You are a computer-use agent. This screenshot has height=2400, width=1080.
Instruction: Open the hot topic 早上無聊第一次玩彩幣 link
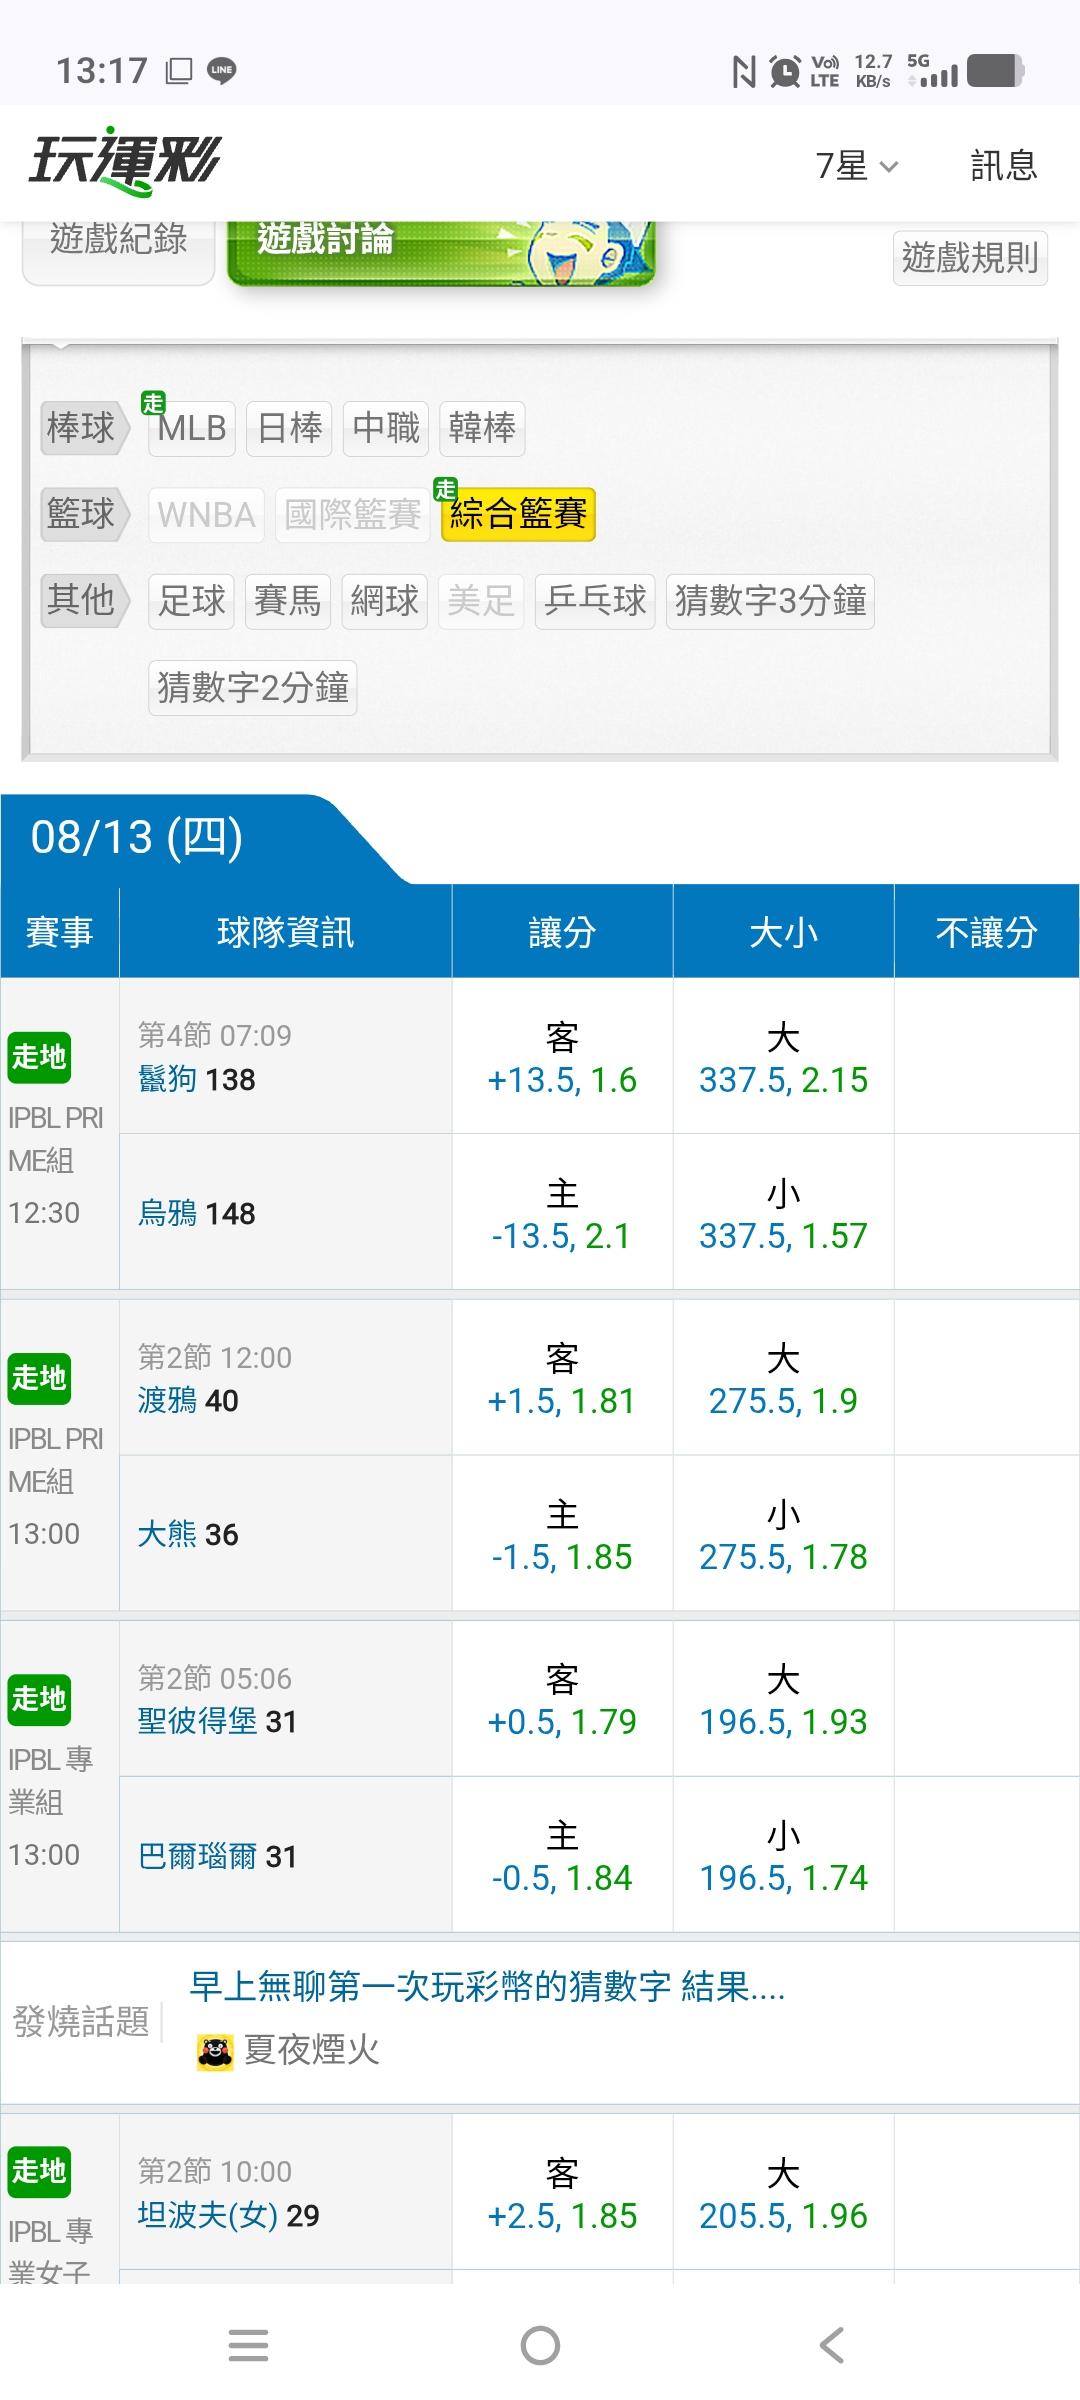tap(487, 1986)
